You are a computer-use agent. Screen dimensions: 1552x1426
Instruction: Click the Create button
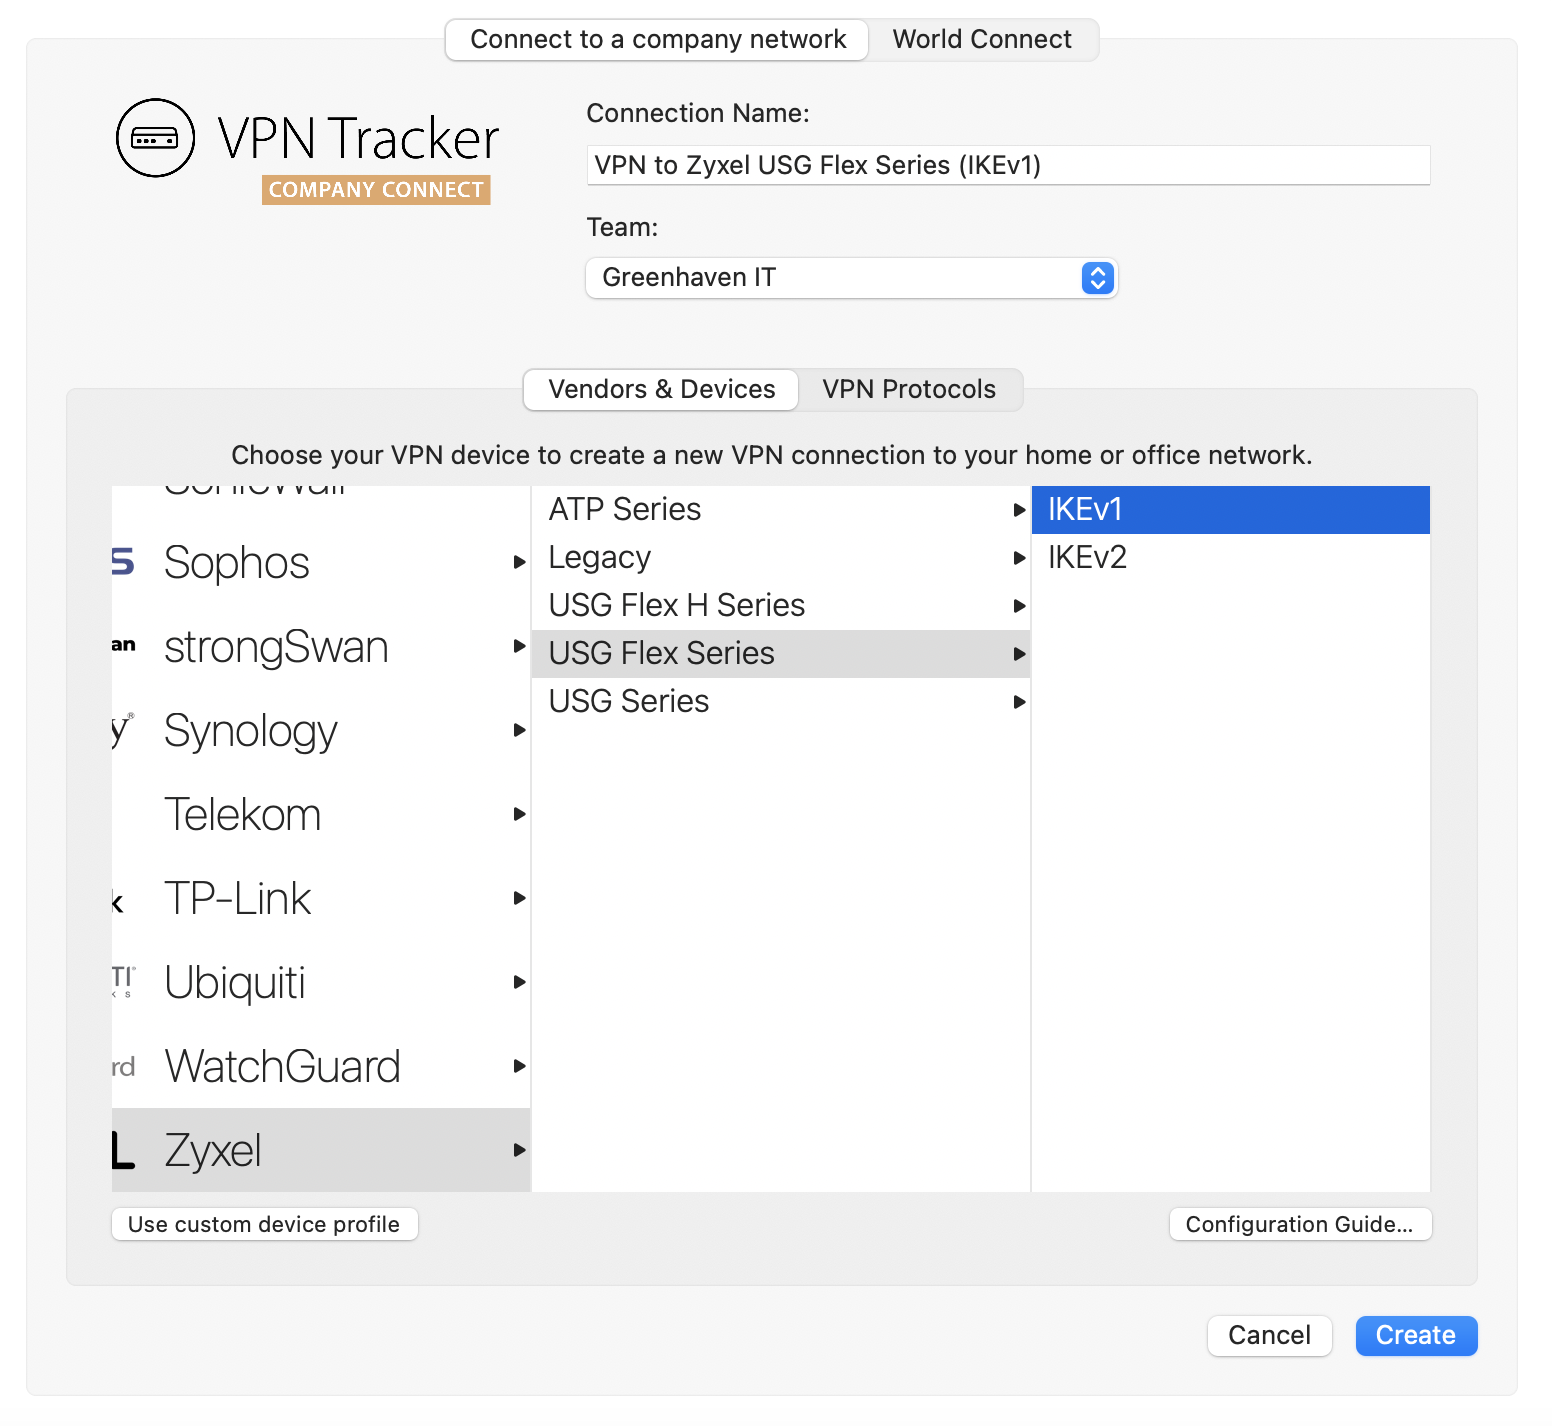coord(1416,1335)
